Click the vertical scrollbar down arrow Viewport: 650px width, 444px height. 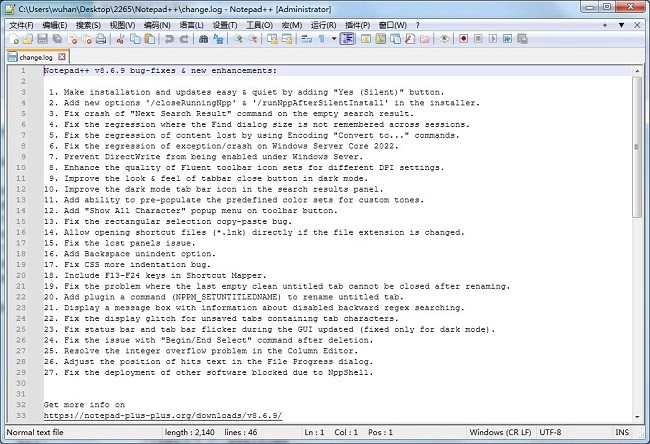pyautogui.click(x=637, y=417)
